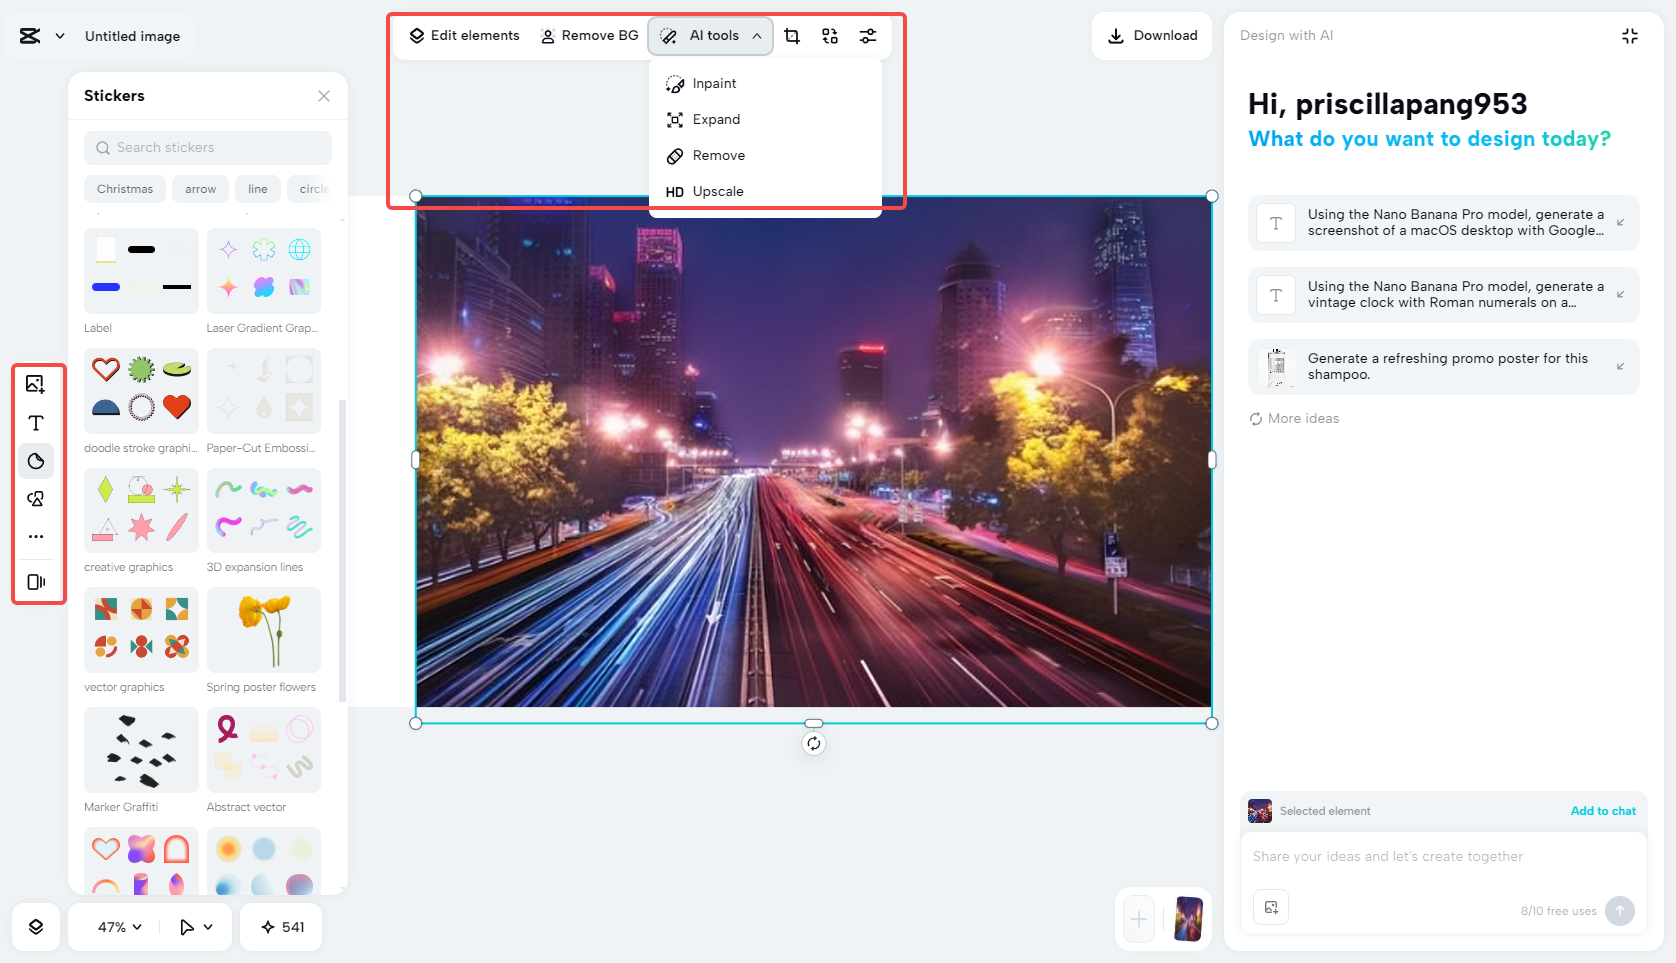Image resolution: width=1676 pixels, height=963 pixels.
Task: Select the shampoo promo poster prompt
Action: (1444, 367)
